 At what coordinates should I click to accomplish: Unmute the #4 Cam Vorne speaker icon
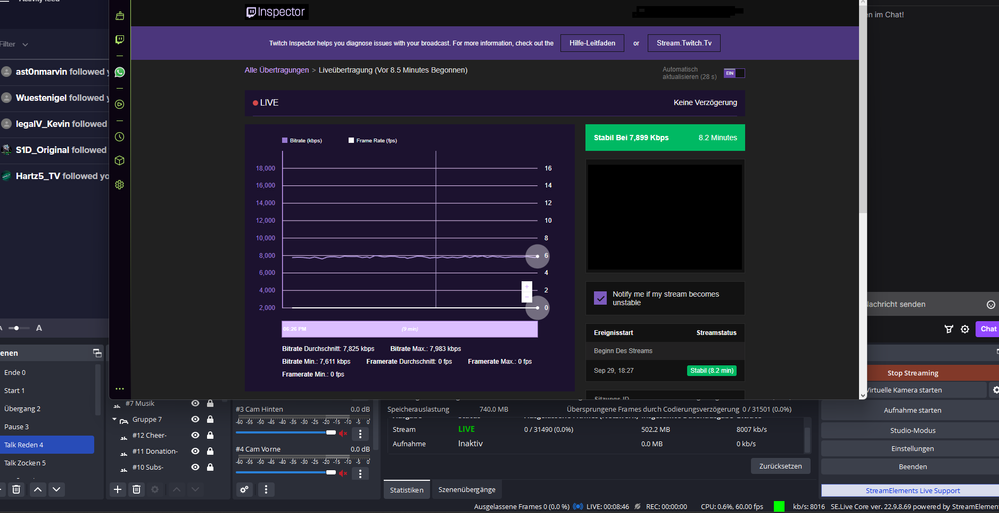pos(343,473)
